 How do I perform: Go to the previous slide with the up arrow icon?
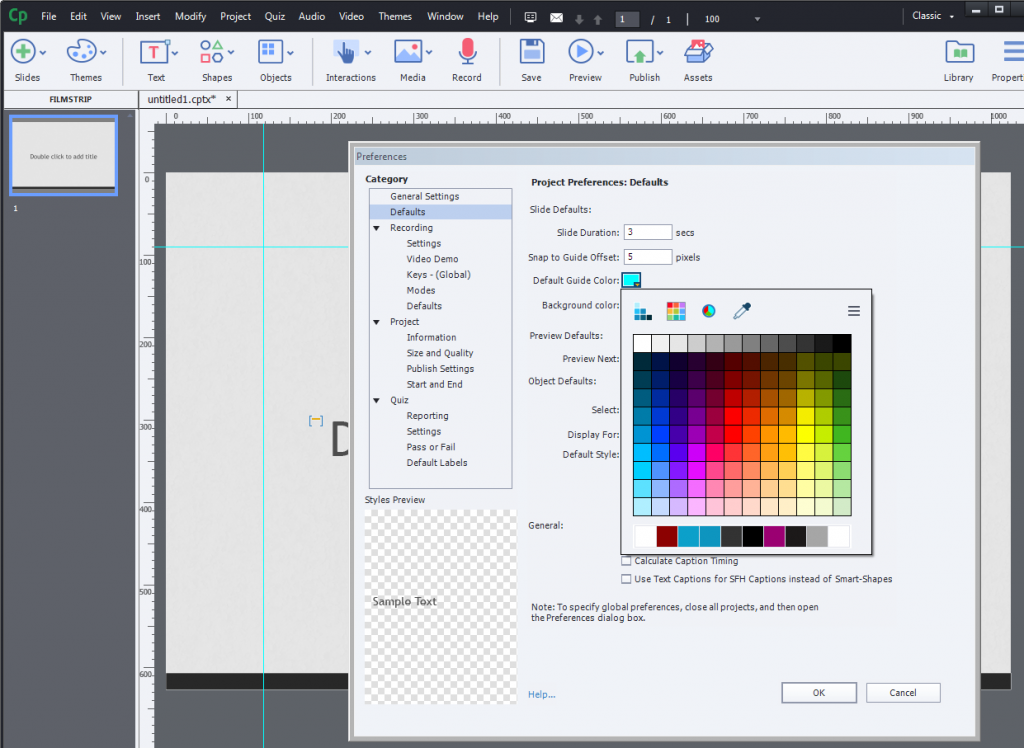pos(598,20)
